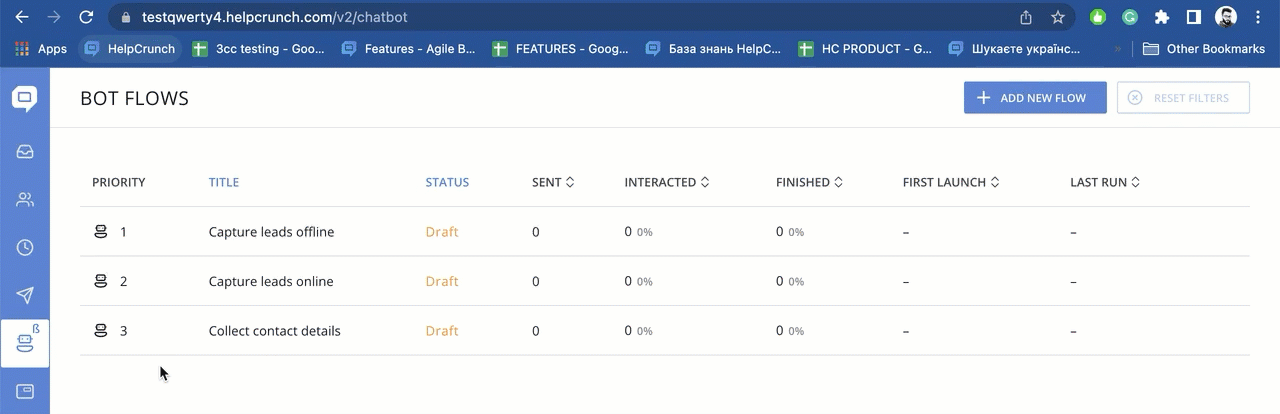Sort by FIRST LAUNCH column
Viewport: 1280px width, 414px height.
(950, 182)
